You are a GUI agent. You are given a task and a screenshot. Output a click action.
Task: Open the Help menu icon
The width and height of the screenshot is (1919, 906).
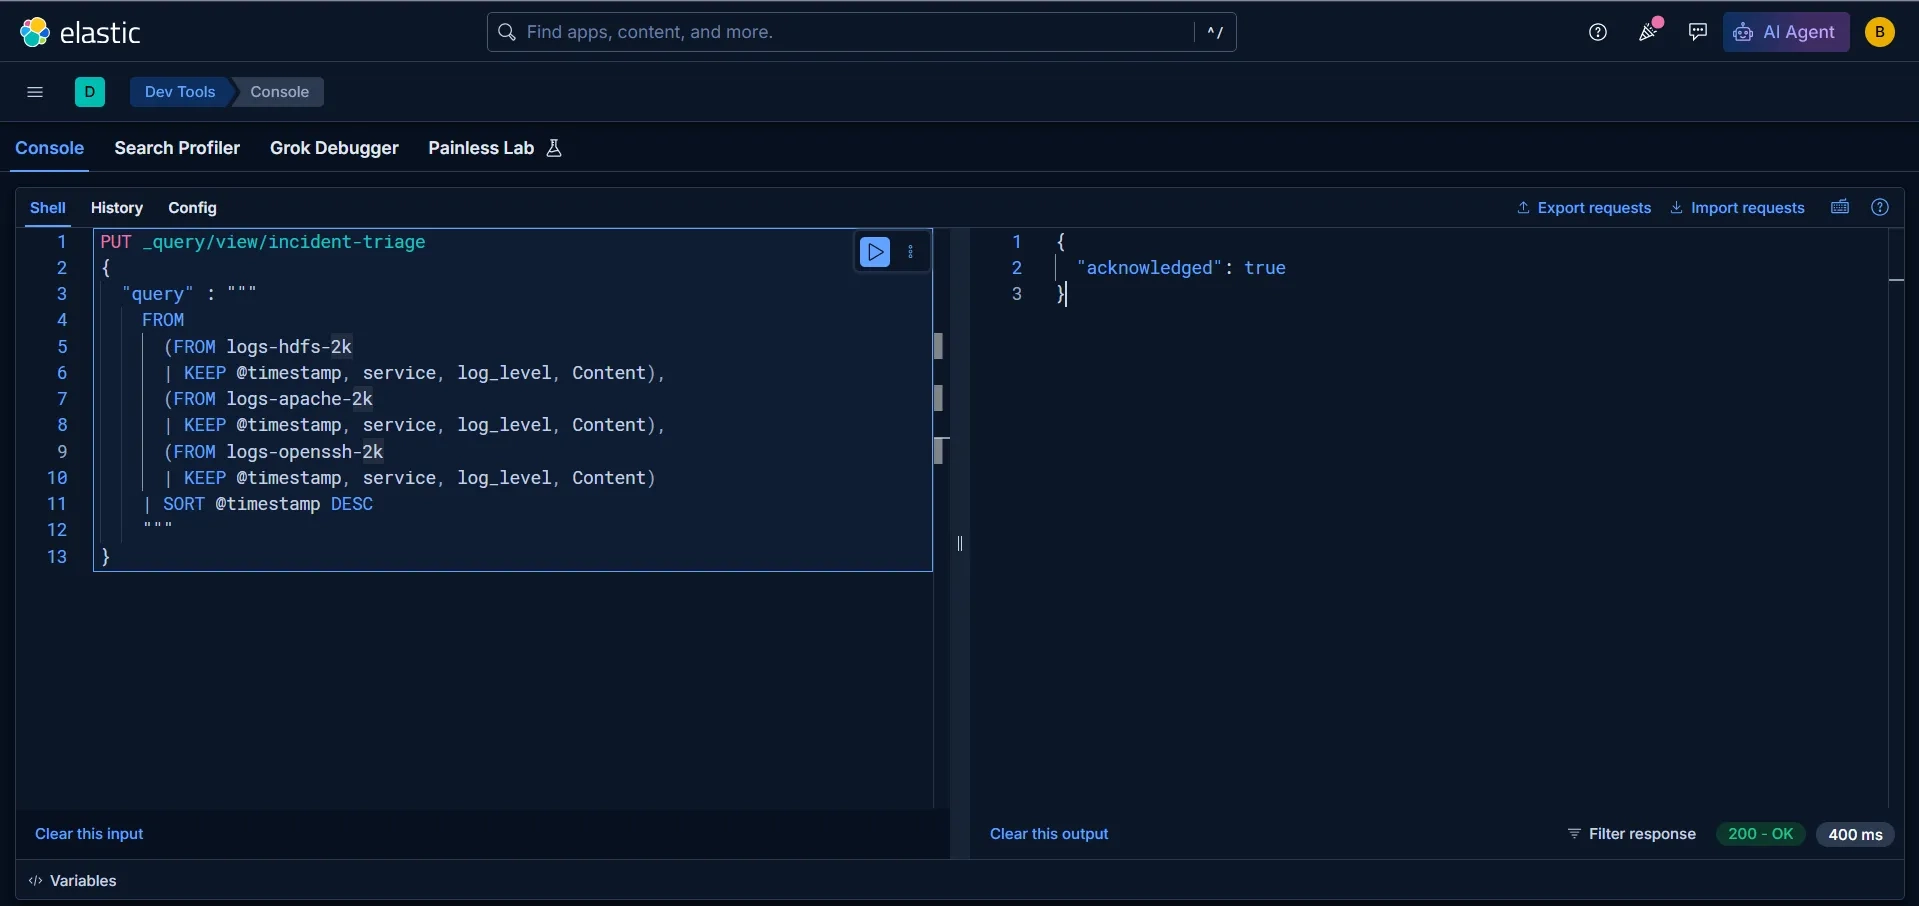pyautogui.click(x=1598, y=32)
